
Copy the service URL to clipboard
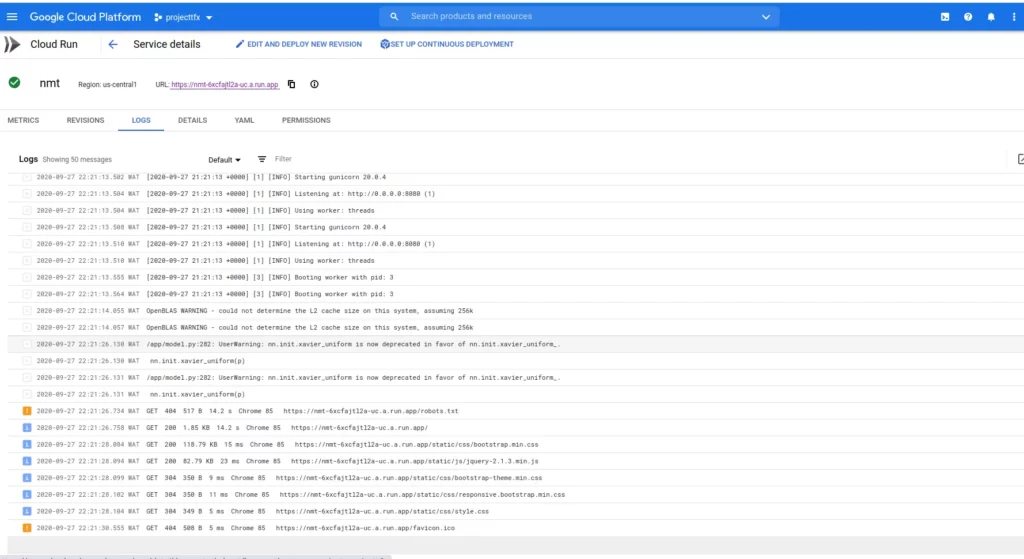[x=291, y=84]
